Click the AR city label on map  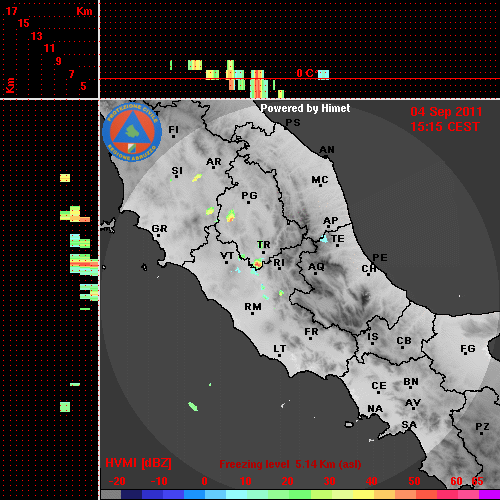pyautogui.click(x=214, y=162)
